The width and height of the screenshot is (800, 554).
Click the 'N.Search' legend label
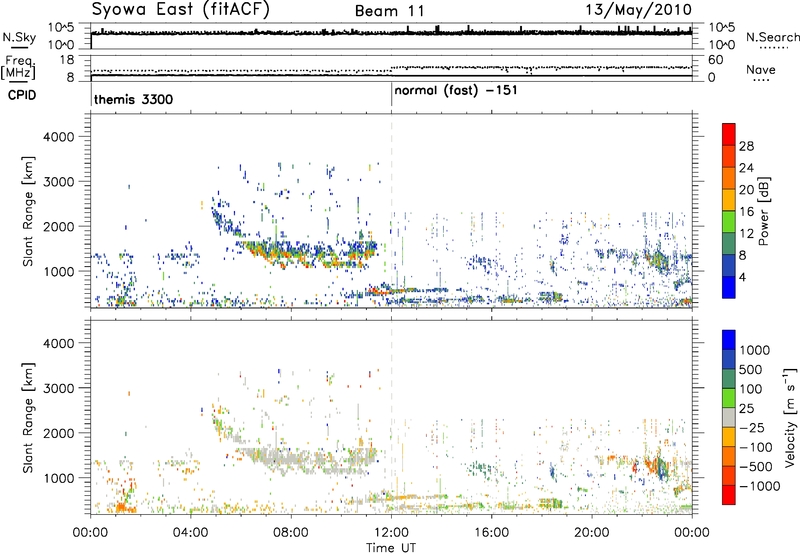click(772, 37)
